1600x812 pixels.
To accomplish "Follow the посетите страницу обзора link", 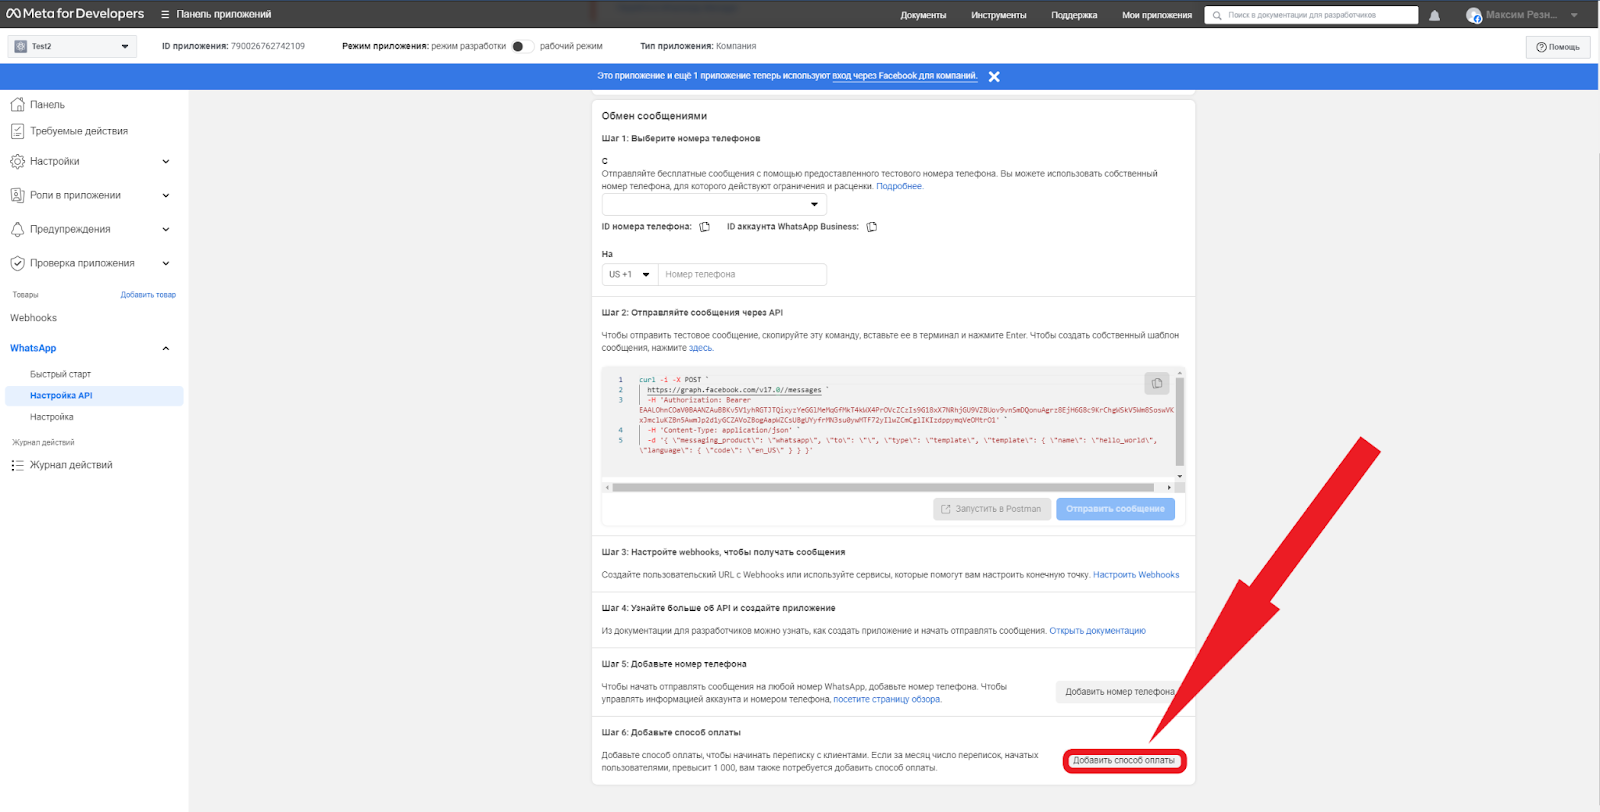I will click(x=887, y=699).
